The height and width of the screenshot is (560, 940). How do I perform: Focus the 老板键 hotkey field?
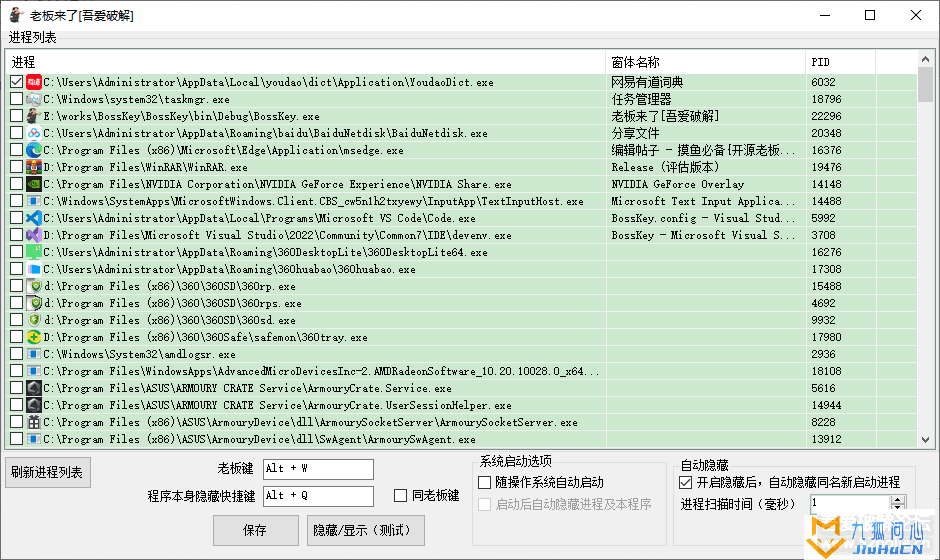click(318, 469)
